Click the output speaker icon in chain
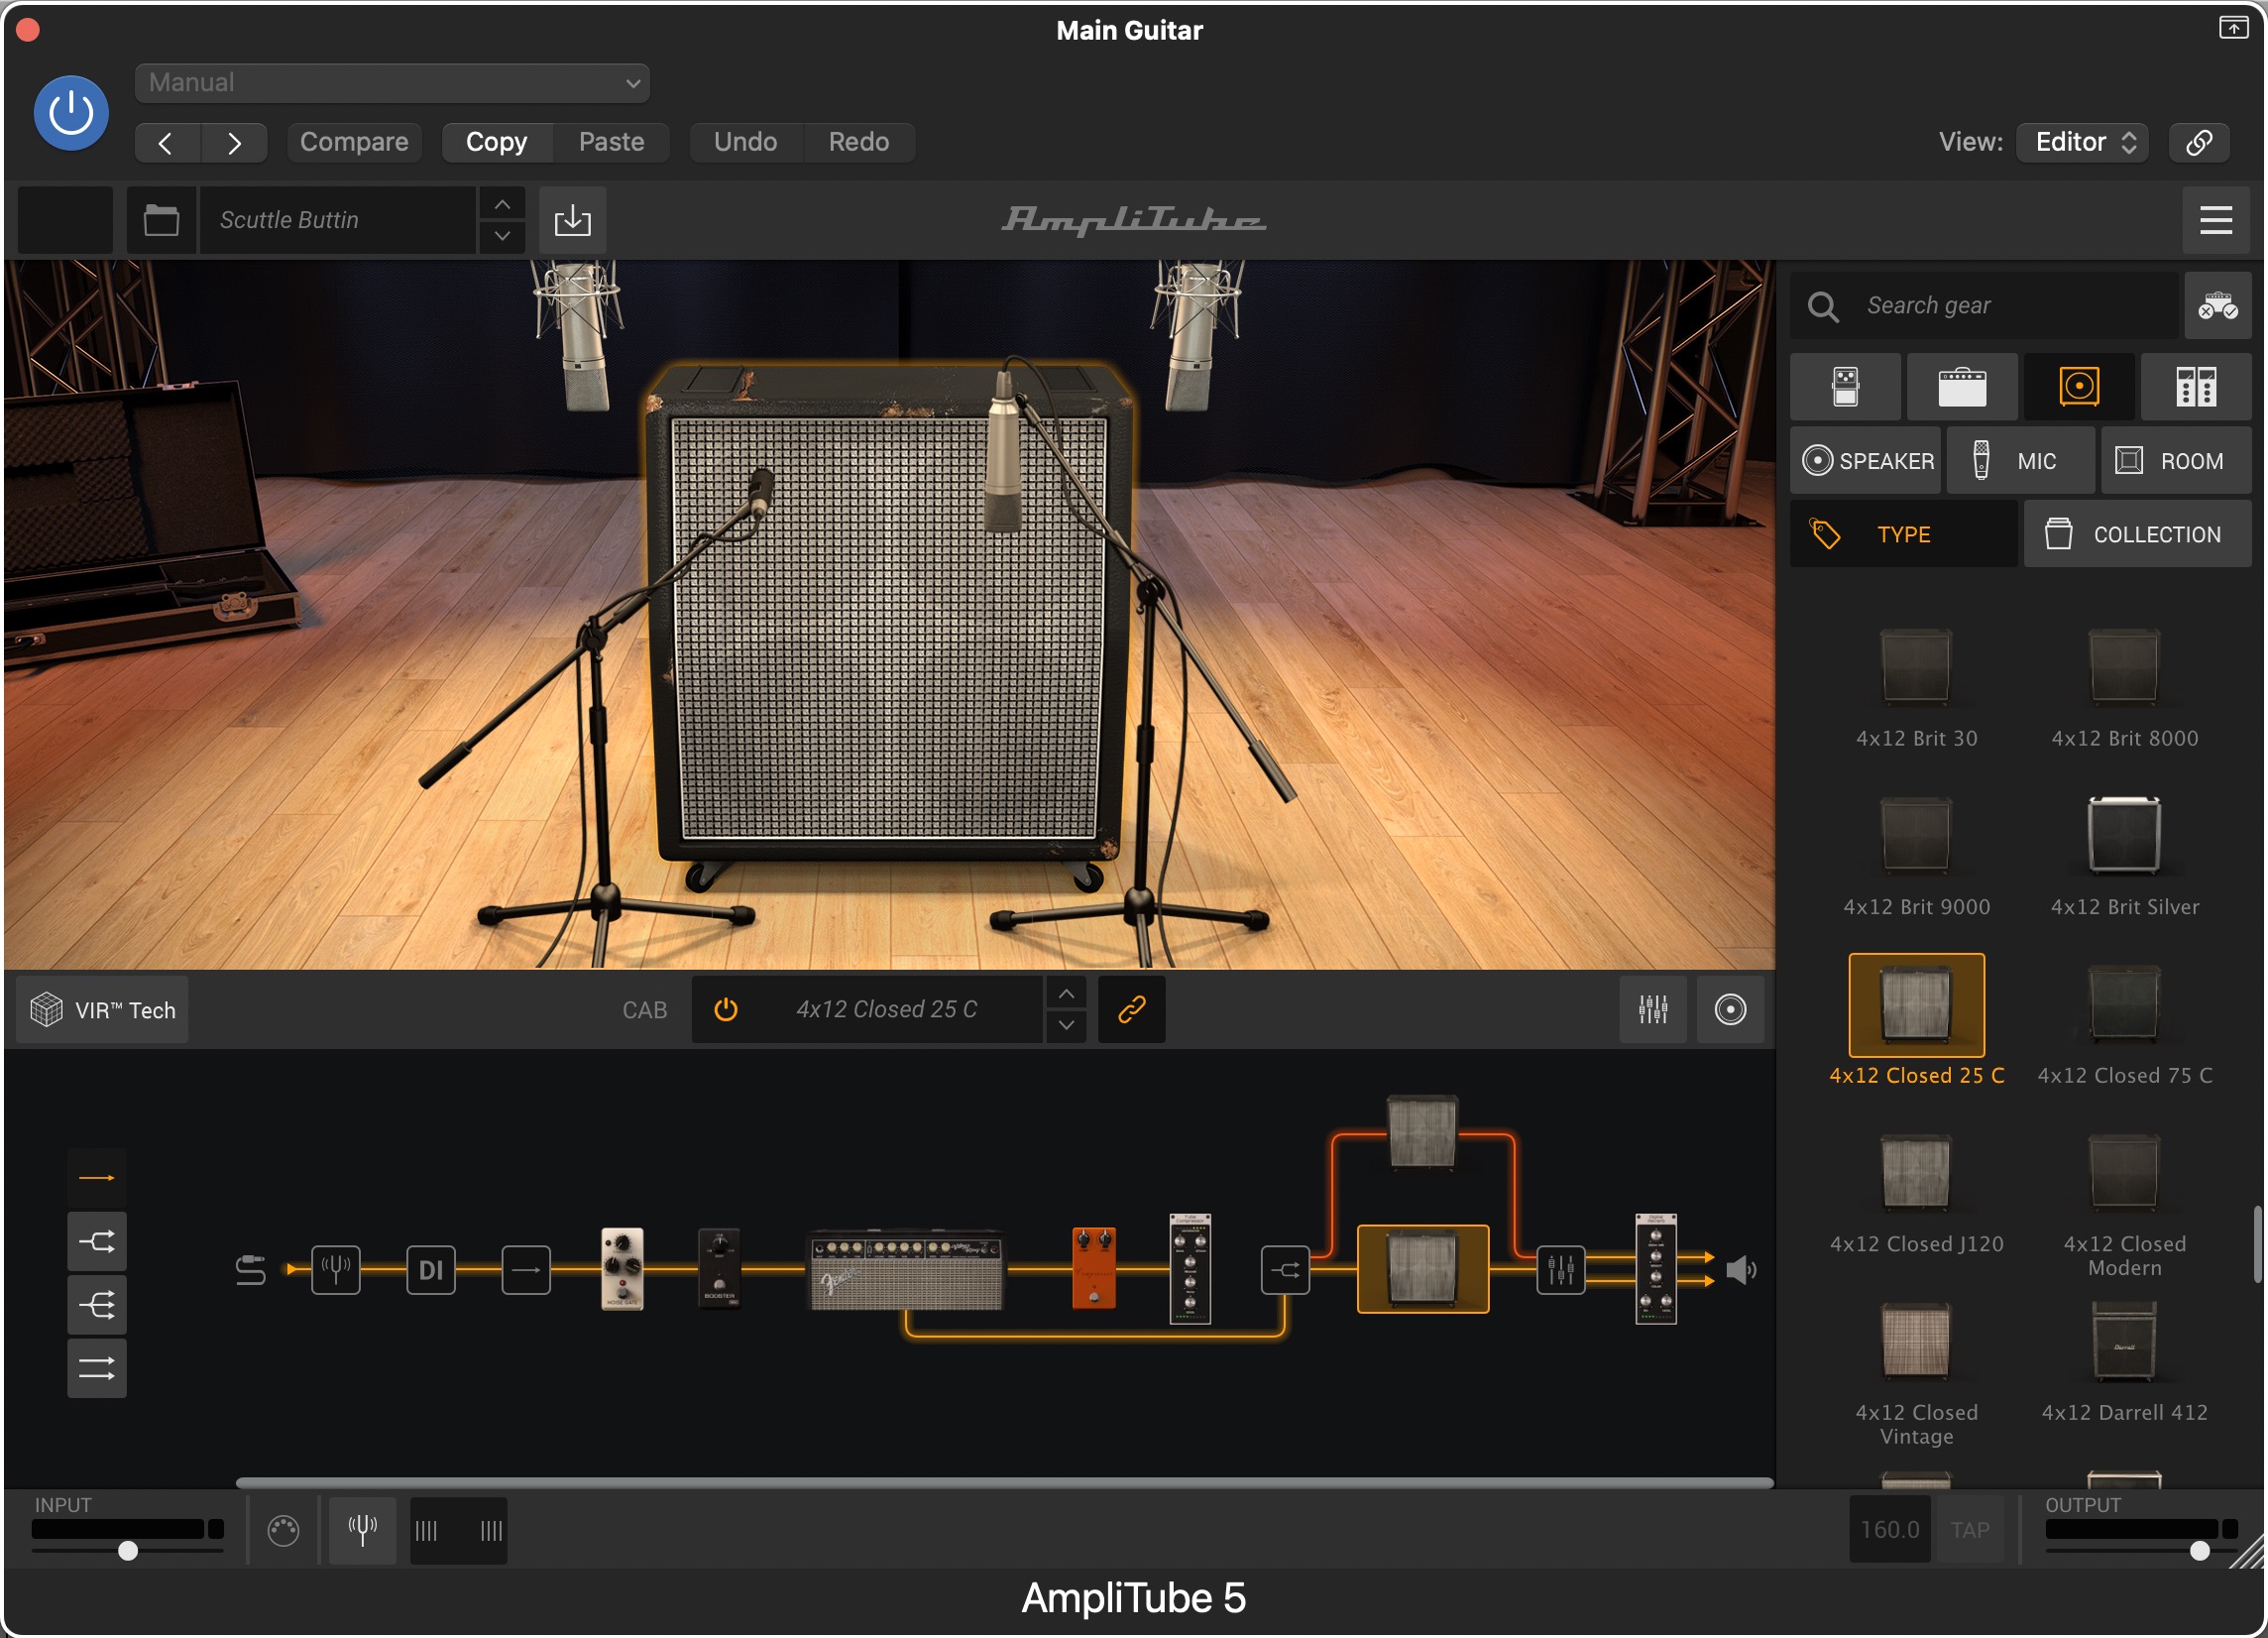 point(1741,1270)
